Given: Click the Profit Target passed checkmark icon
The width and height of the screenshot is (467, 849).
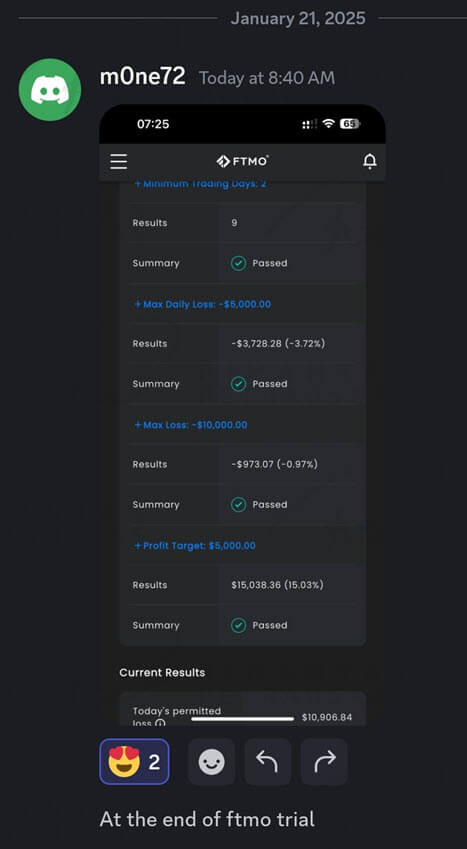Looking at the screenshot, I should pyautogui.click(x=238, y=625).
